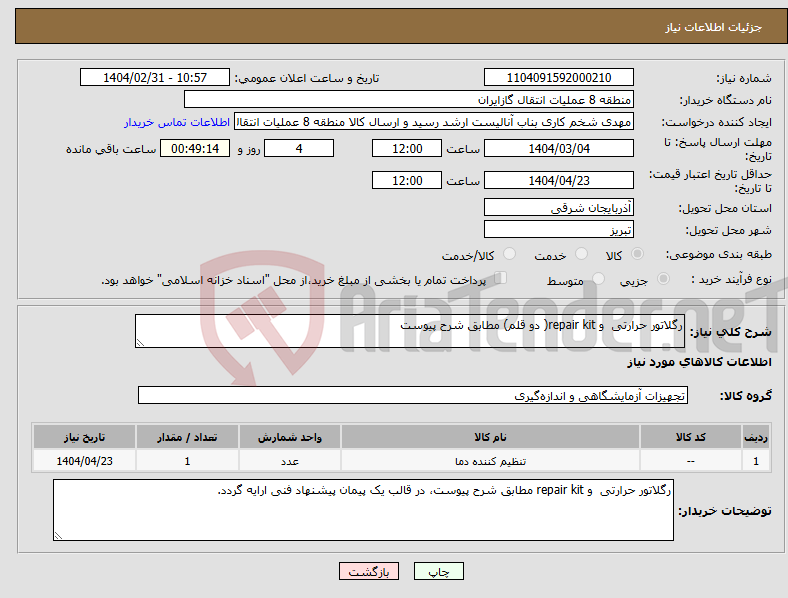Click the نام کالا column header
The image size is (788, 598).
(x=490, y=437)
